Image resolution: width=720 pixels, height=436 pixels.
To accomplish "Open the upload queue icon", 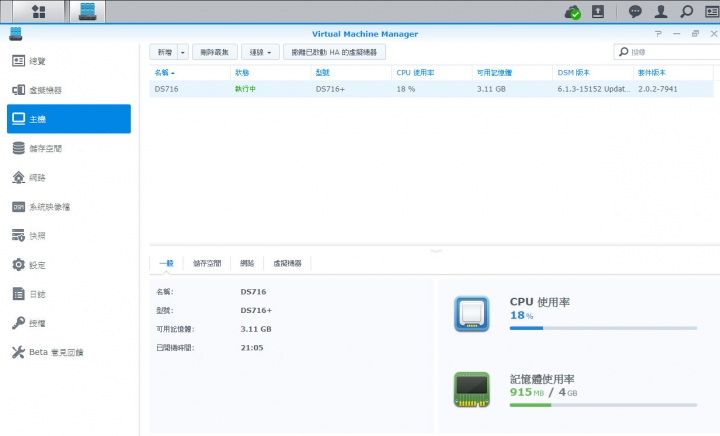I will (598, 11).
